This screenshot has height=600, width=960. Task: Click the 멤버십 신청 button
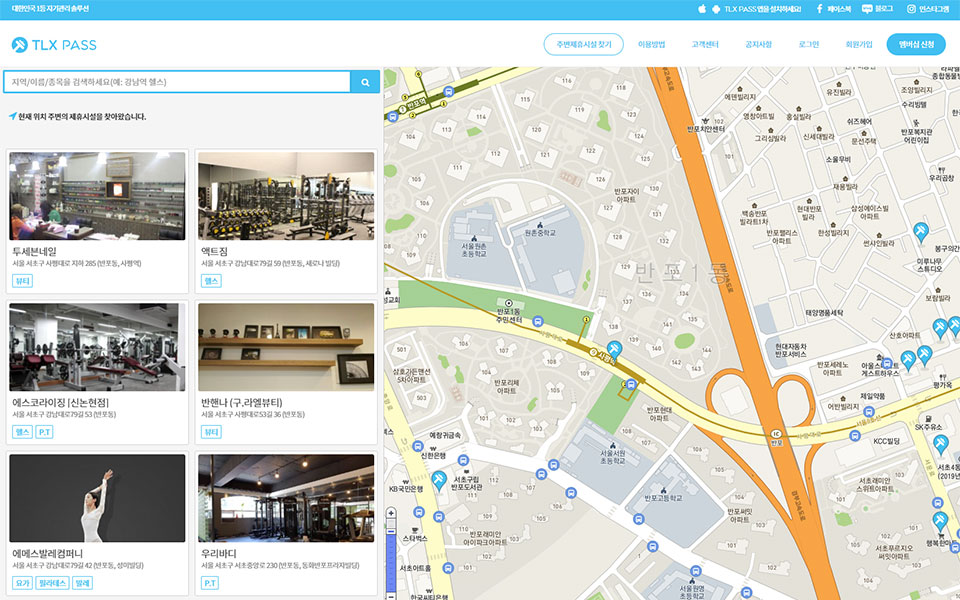tap(915, 44)
